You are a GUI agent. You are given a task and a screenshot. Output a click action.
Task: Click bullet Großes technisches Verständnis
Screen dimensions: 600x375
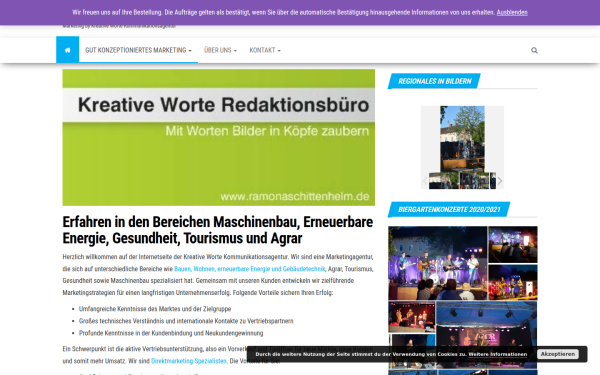point(186,321)
